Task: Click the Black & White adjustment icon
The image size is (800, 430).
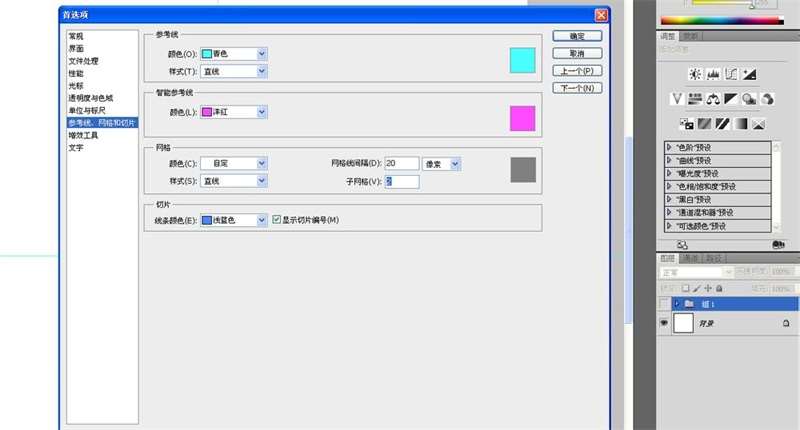Action: click(x=731, y=99)
